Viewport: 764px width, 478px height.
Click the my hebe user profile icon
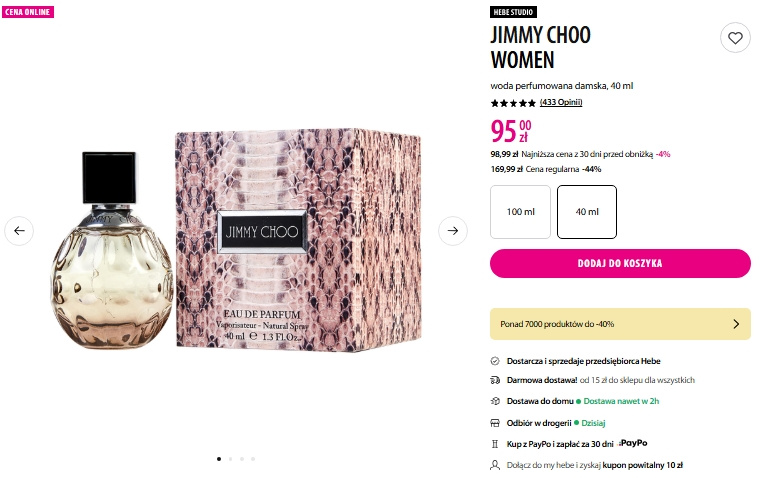(x=495, y=465)
